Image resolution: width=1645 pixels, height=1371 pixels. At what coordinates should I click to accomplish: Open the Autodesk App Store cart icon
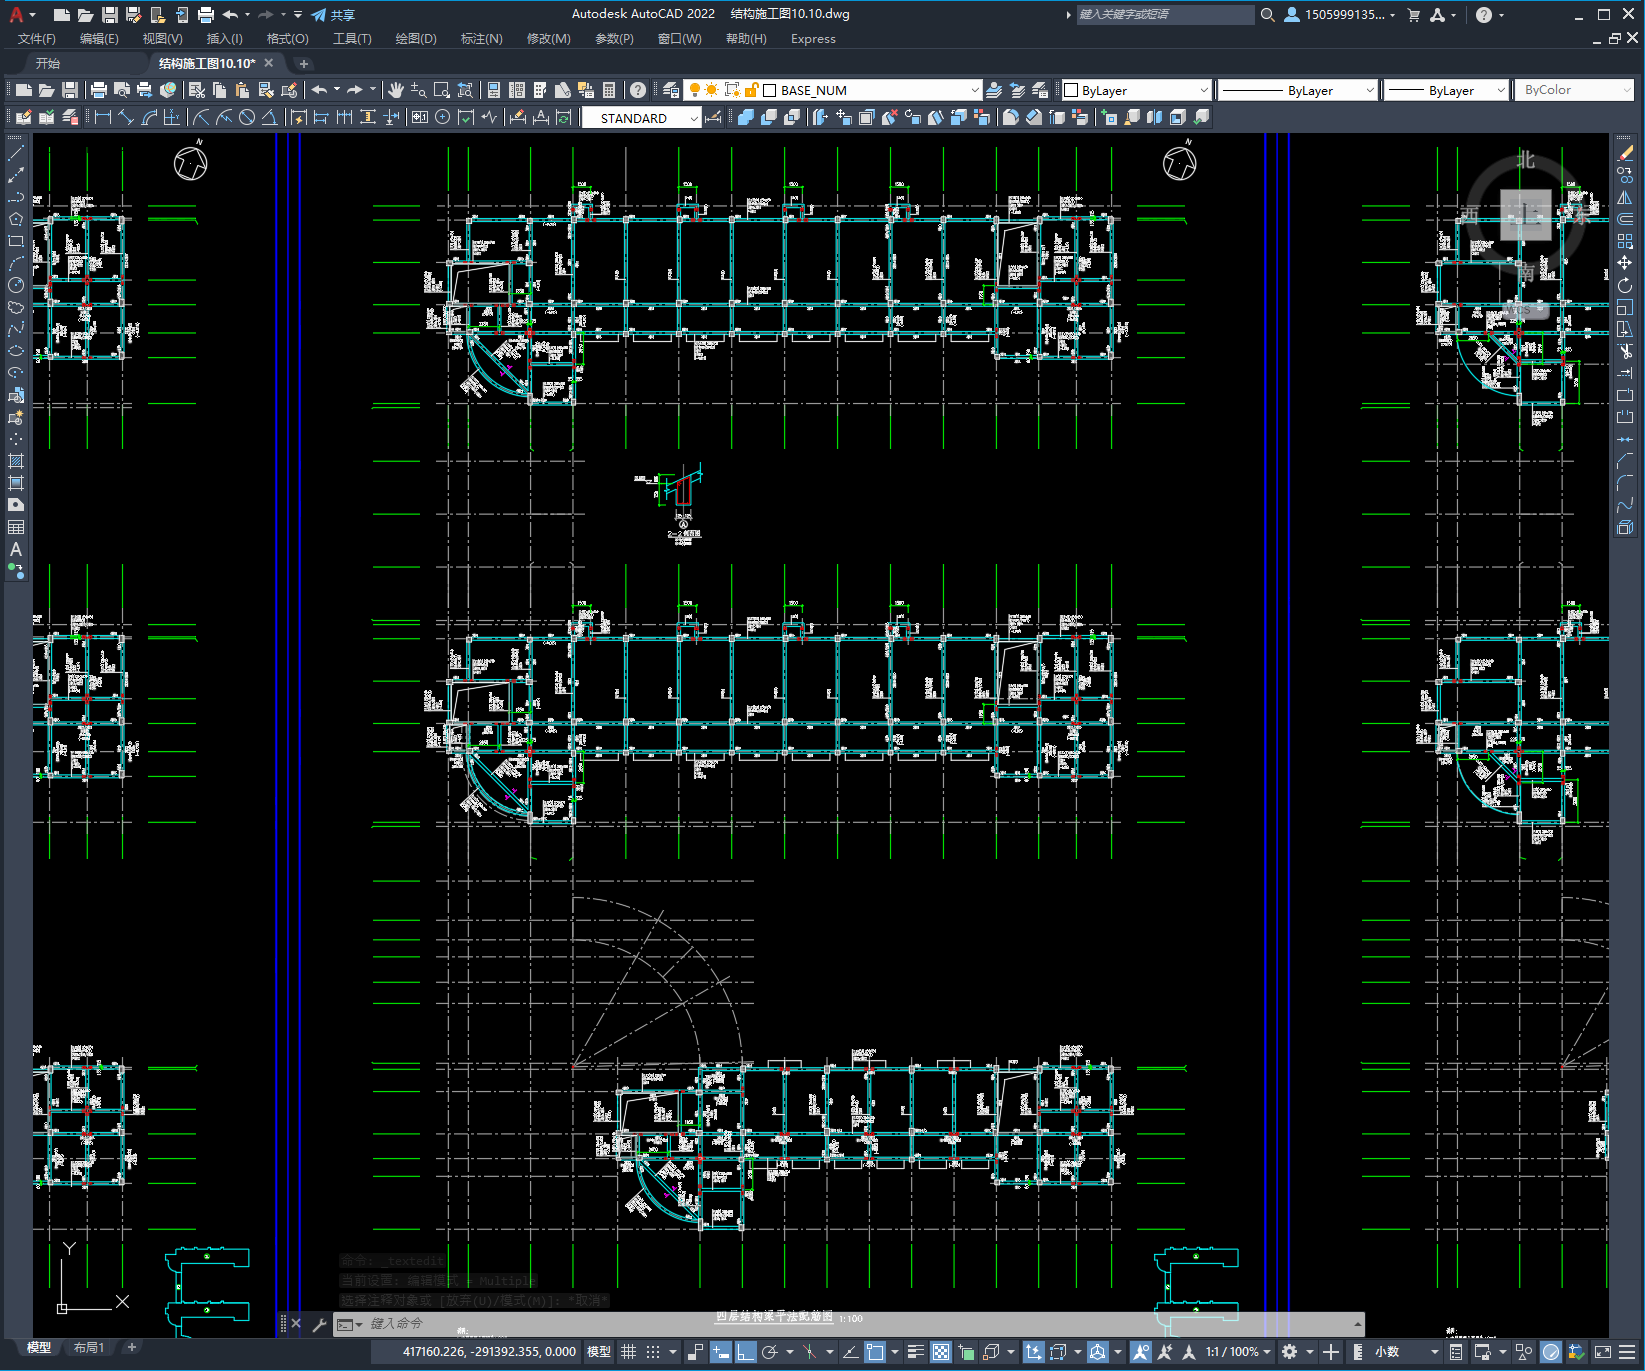[1413, 14]
